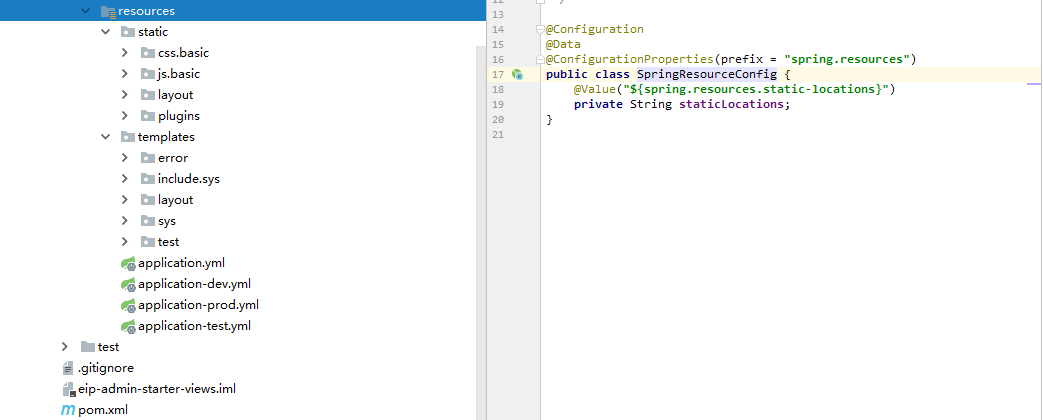
Task: Click the @Configuration annotation
Action: (x=595, y=29)
